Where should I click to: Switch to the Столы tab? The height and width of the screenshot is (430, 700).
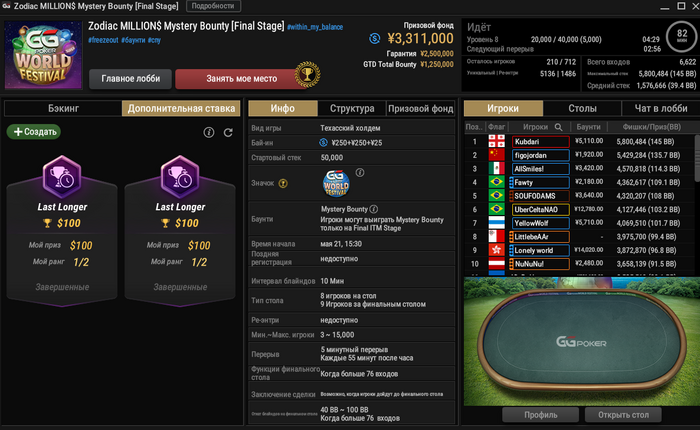(x=582, y=109)
